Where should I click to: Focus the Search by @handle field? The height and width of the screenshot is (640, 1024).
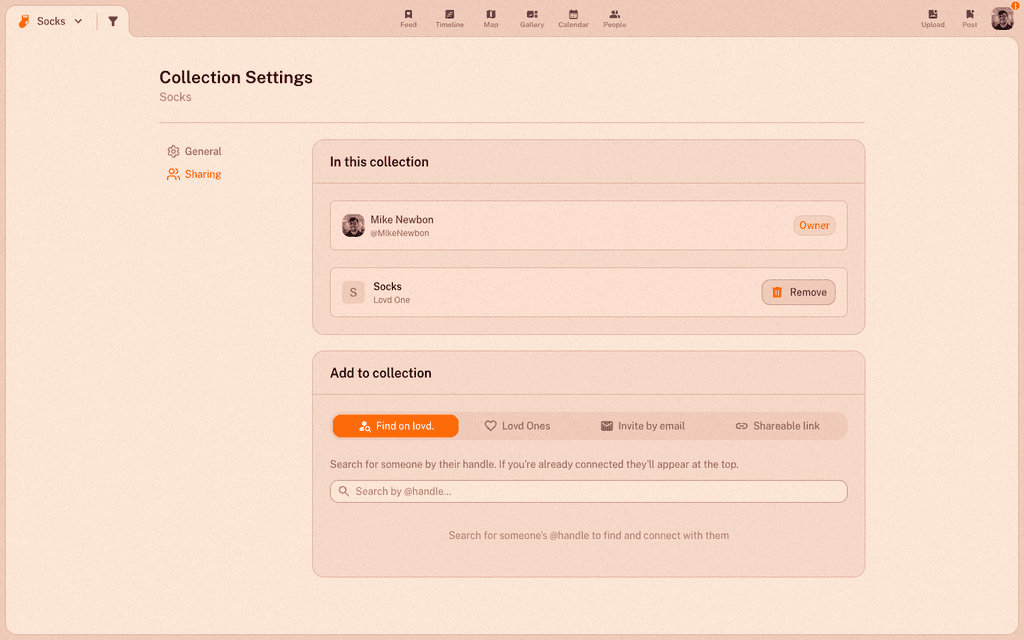coord(588,492)
